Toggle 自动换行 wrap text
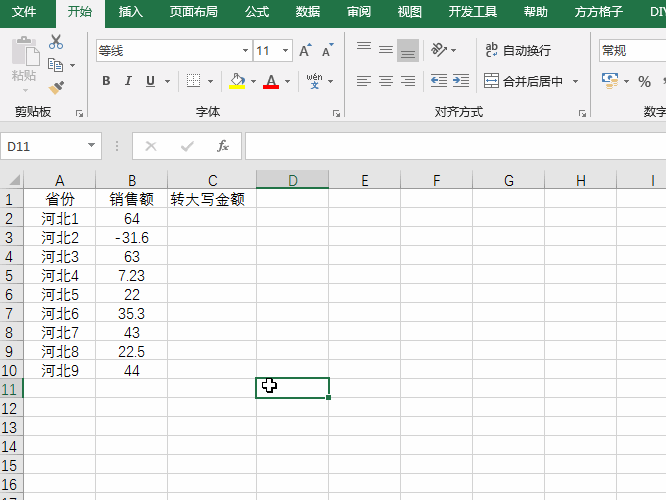The width and height of the screenshot is (666, 500). (x=518, y=51)
